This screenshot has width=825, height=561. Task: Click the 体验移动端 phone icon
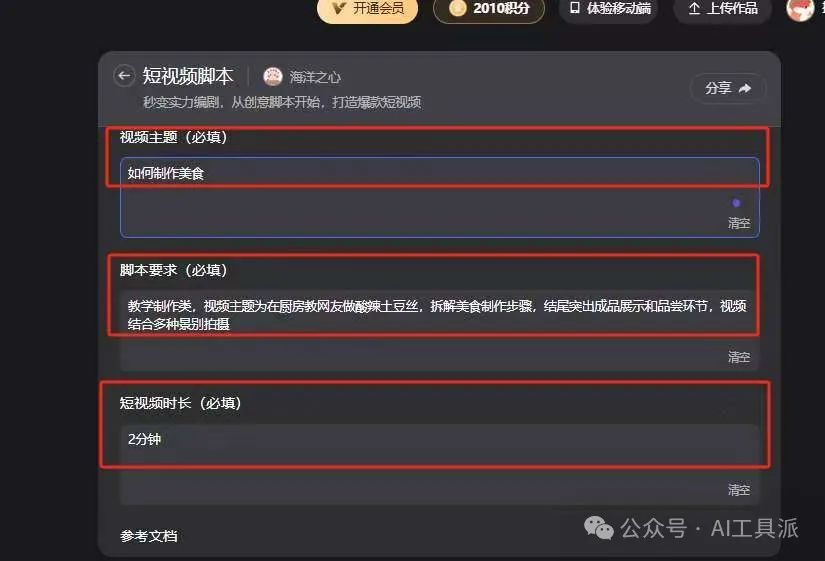pos(575,8)
